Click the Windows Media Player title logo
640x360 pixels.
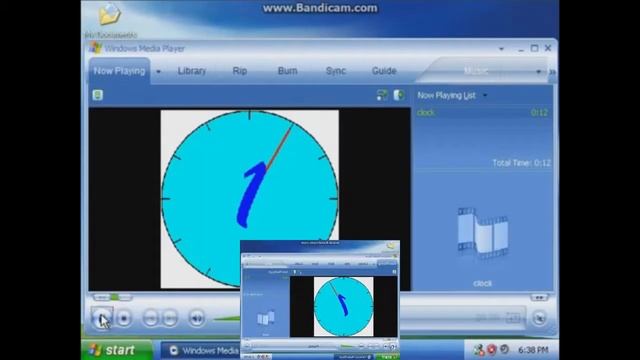pos(96,48)
